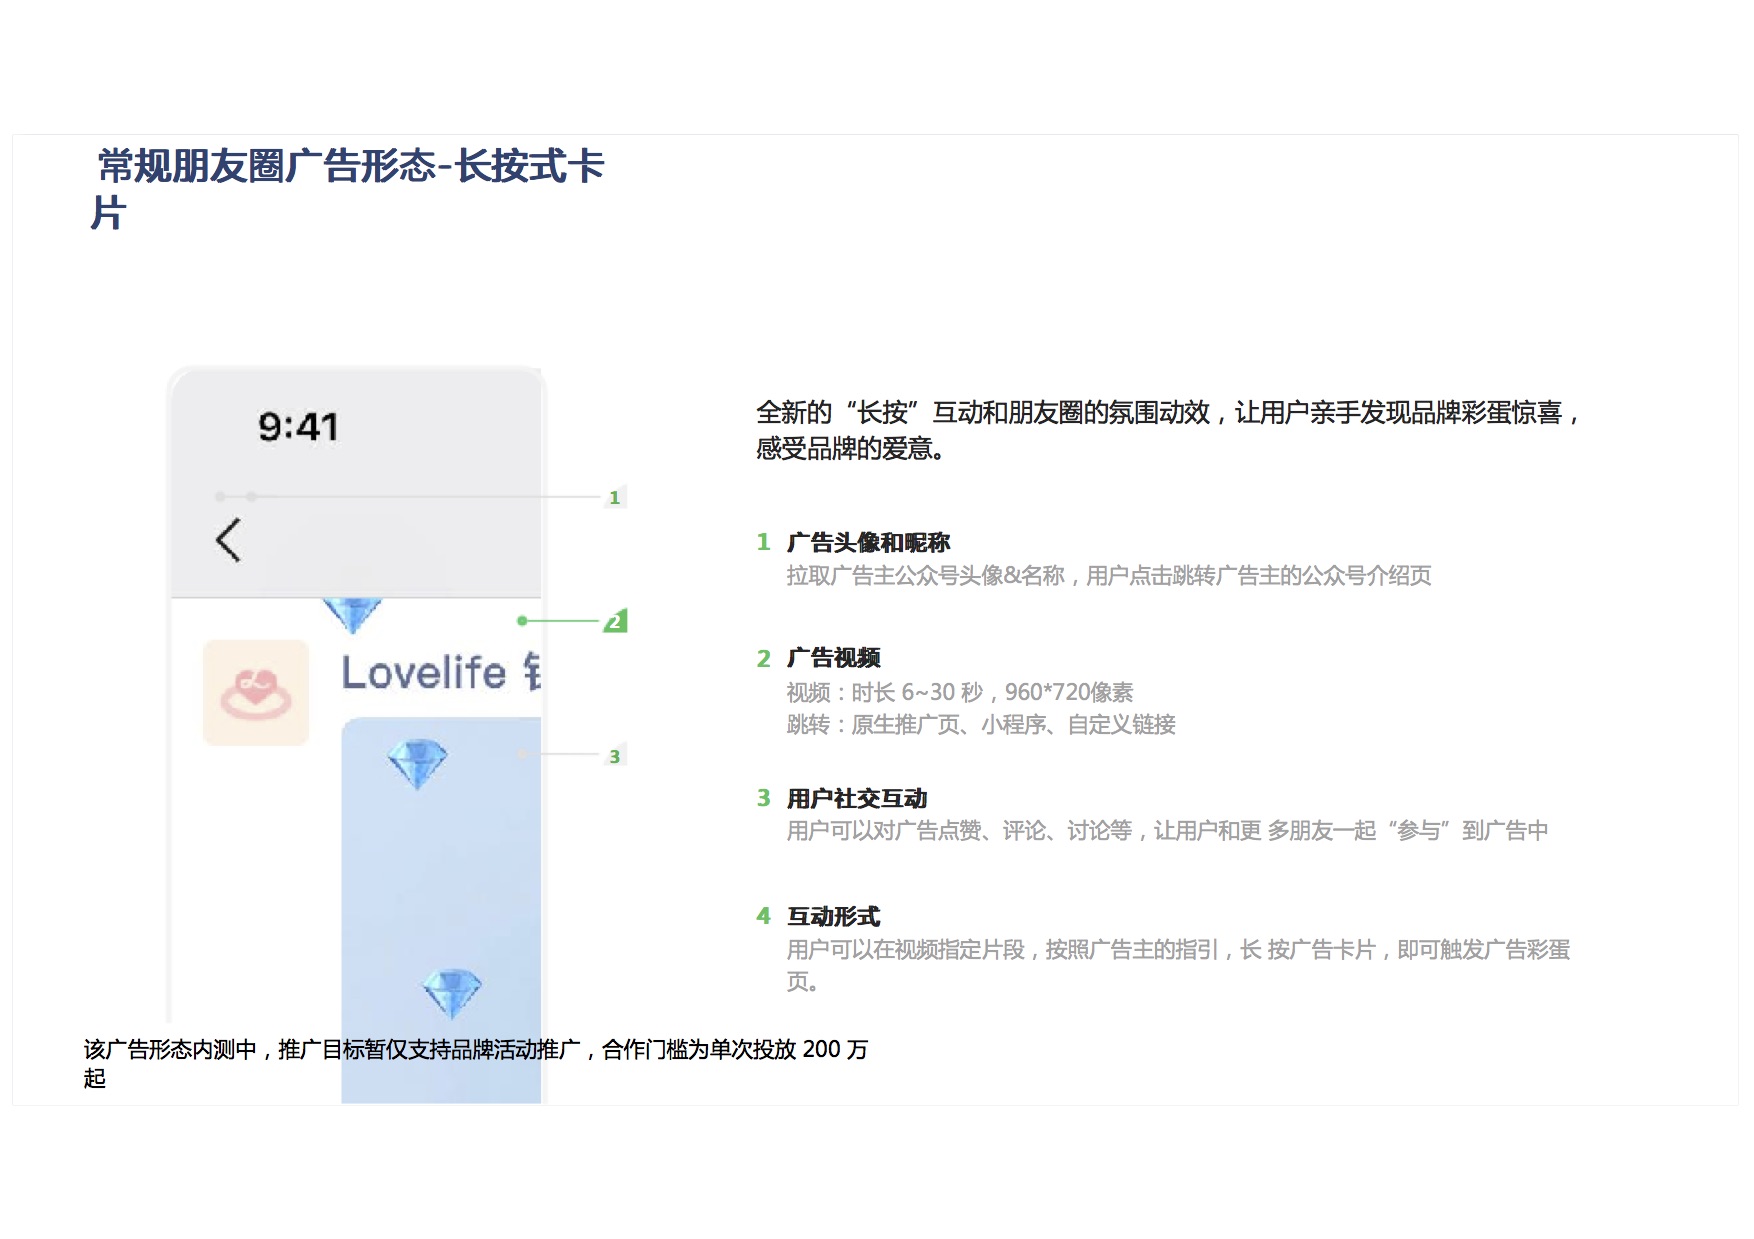Click the diamond at top of blue video card

(417, 763)
